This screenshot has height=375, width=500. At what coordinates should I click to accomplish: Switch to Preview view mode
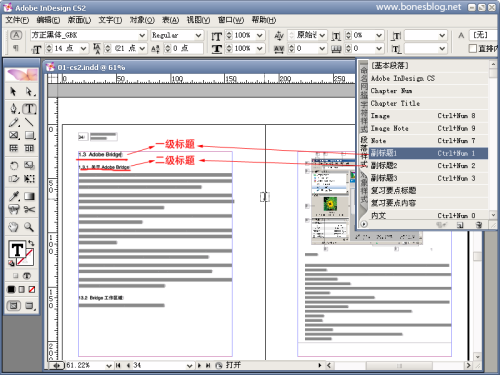(29, 306)
